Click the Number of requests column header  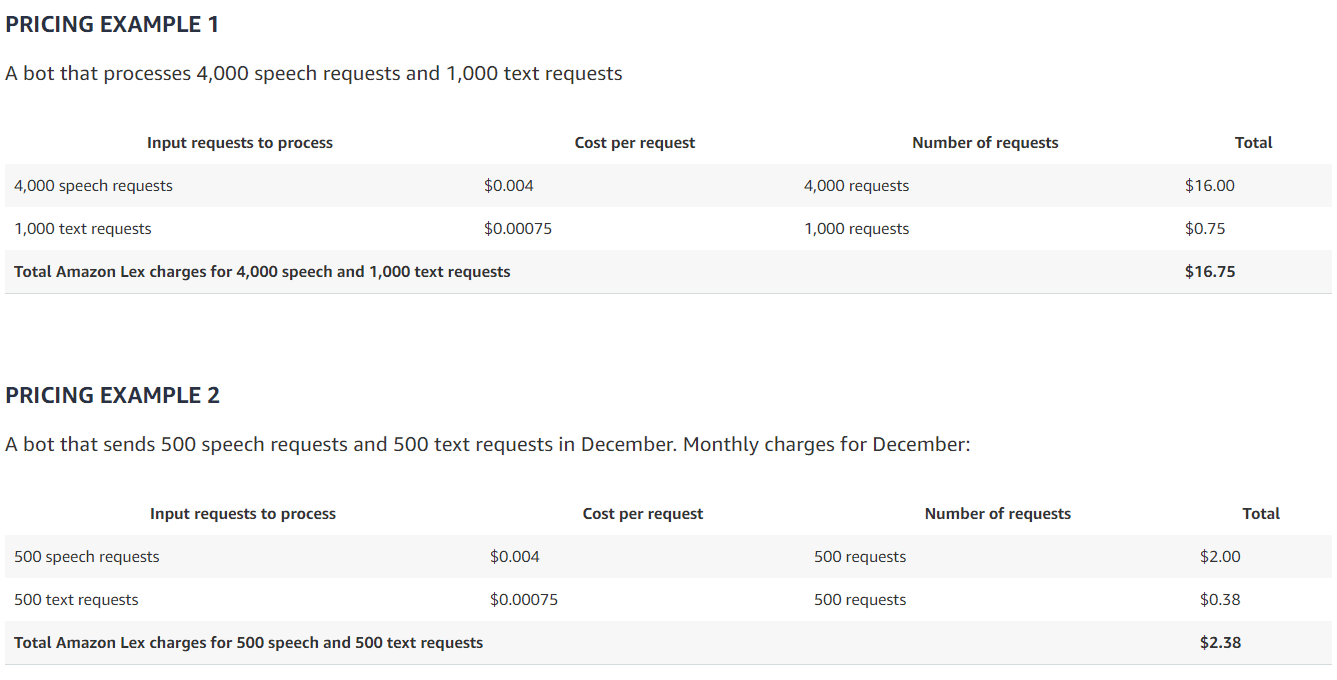point(985,142)
